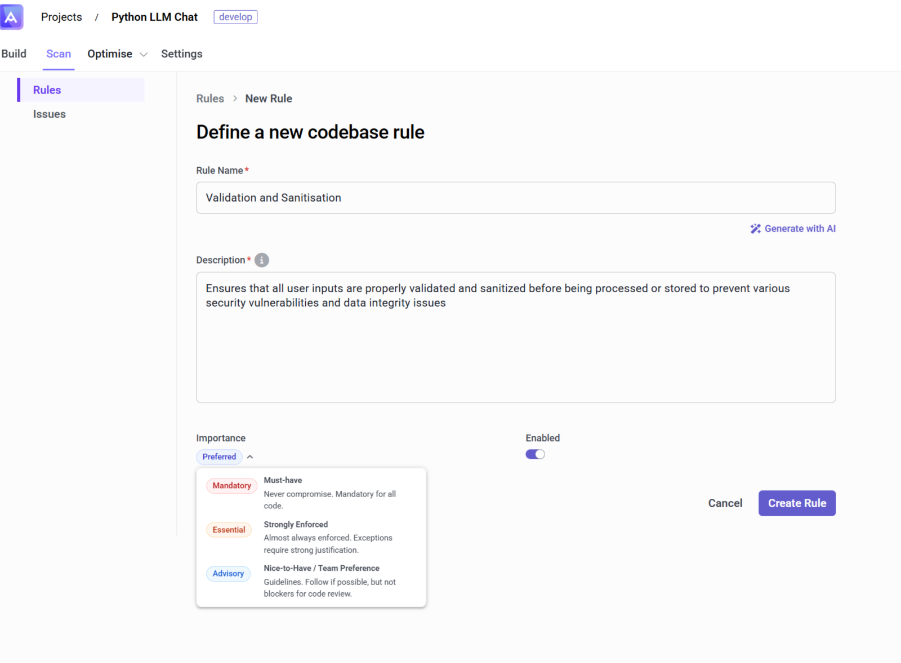Collapse the Importance dropdown chevron
This screenshot has height=663, width=901.
point(249,456)
